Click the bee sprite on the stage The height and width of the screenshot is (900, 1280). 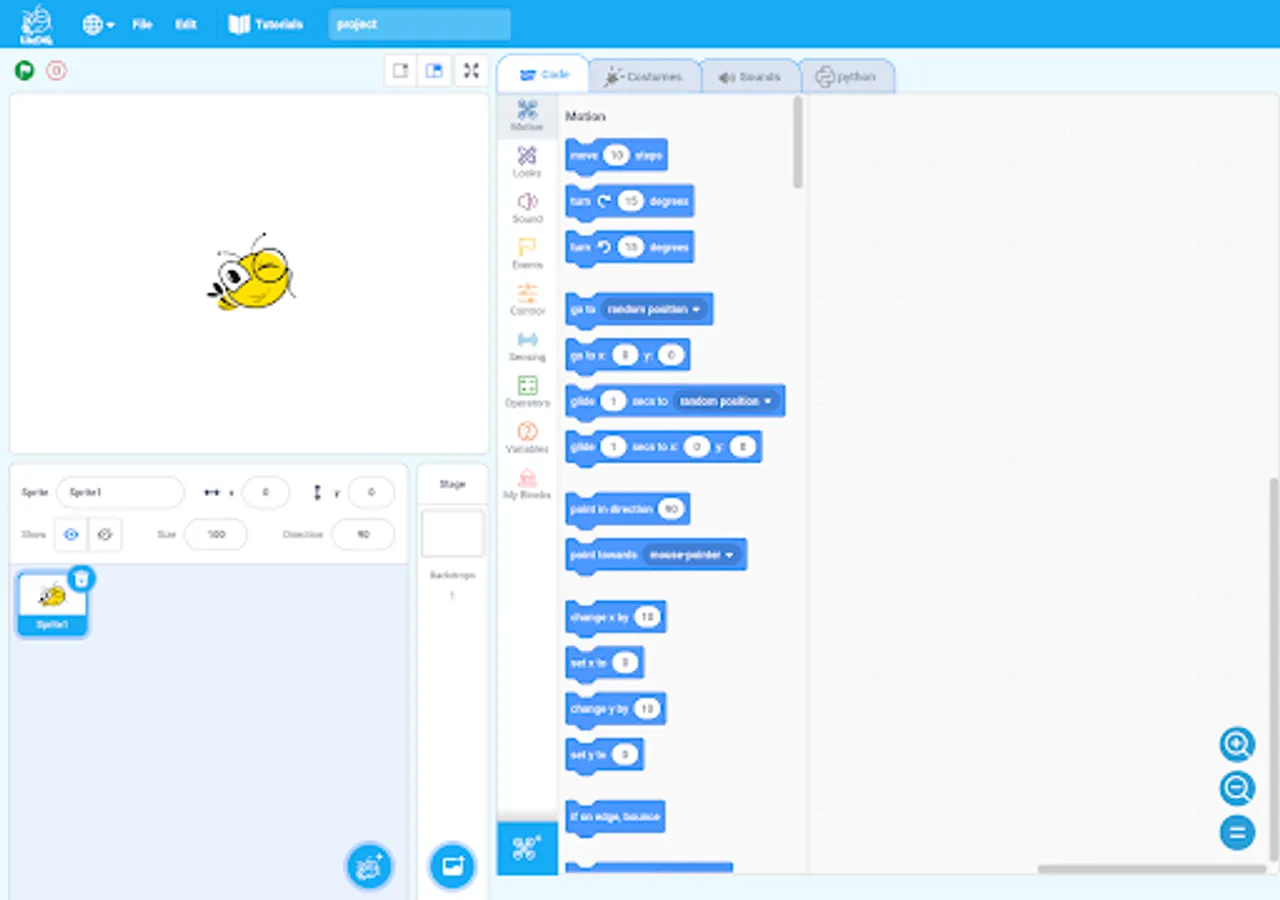point(252,272)
